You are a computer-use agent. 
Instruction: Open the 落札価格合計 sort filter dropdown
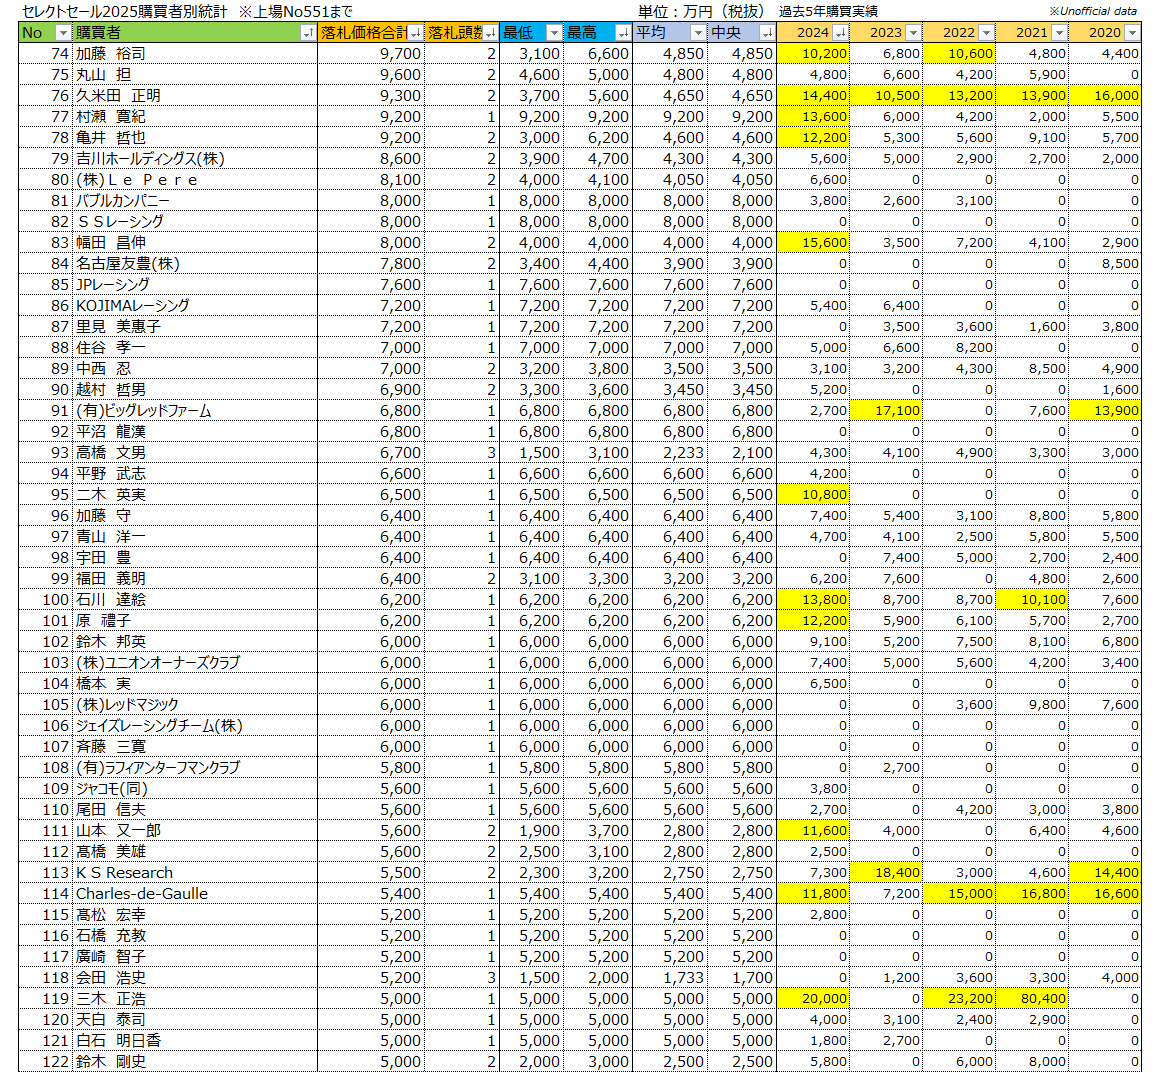[416, 33]
